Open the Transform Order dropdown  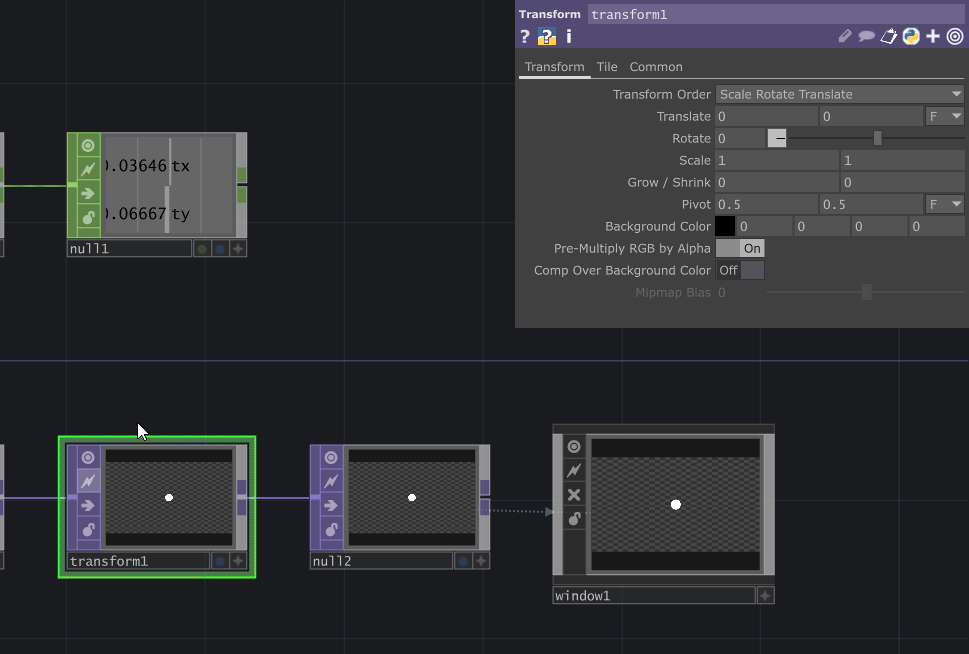coord(838,94)
